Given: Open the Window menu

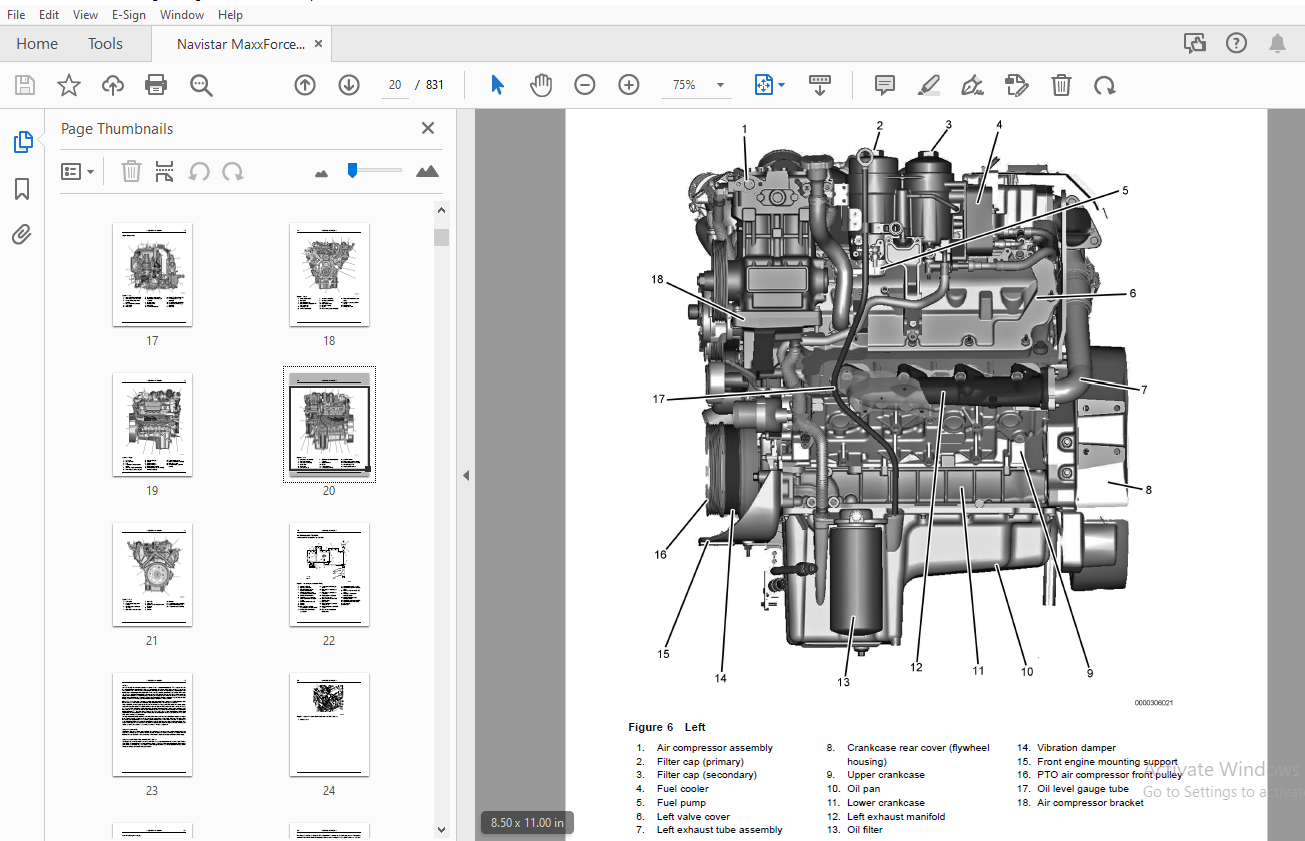Looking at the screenshot, I should click(x=182, y=15).
